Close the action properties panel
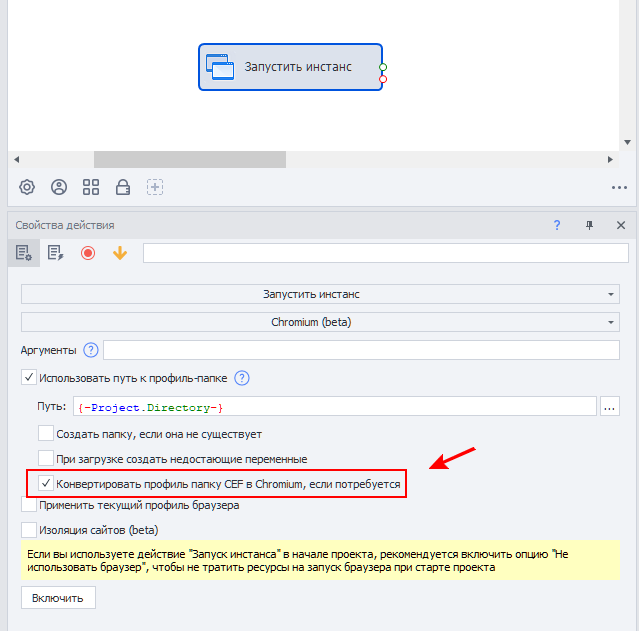The height and width of the screenshot is (631, 639). point(621,225)
